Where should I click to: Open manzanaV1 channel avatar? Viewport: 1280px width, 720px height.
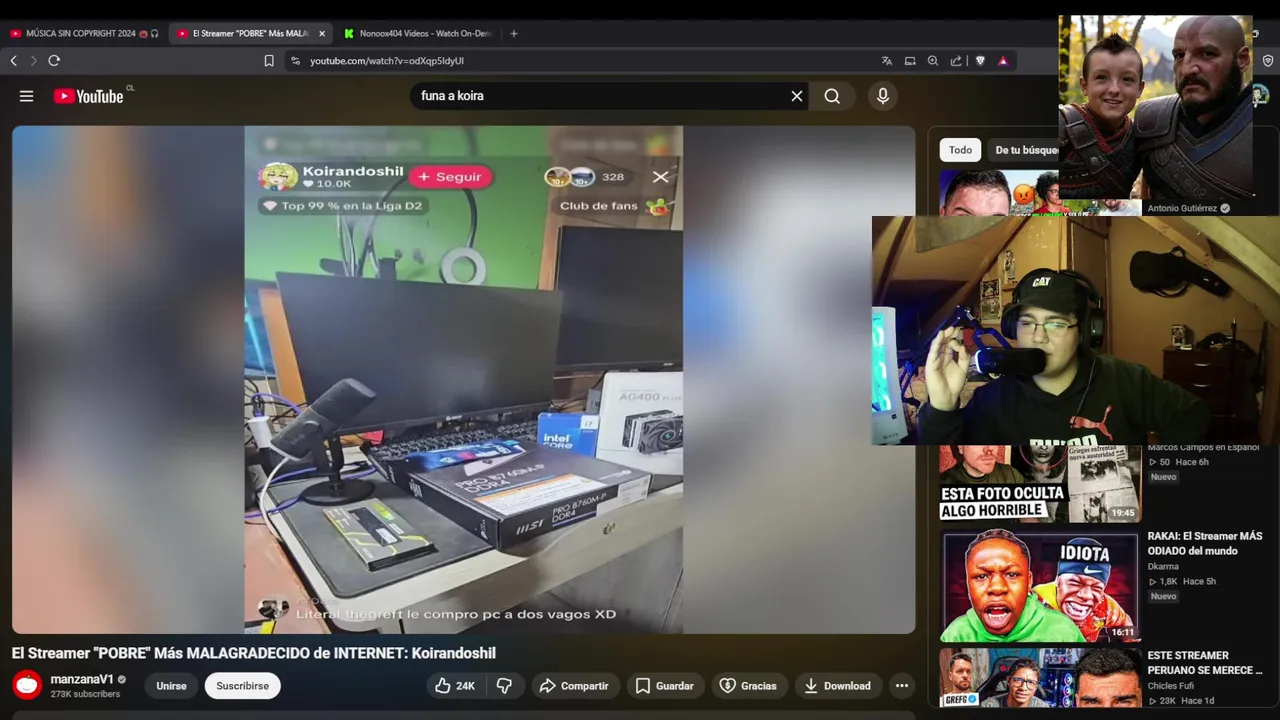27,685
